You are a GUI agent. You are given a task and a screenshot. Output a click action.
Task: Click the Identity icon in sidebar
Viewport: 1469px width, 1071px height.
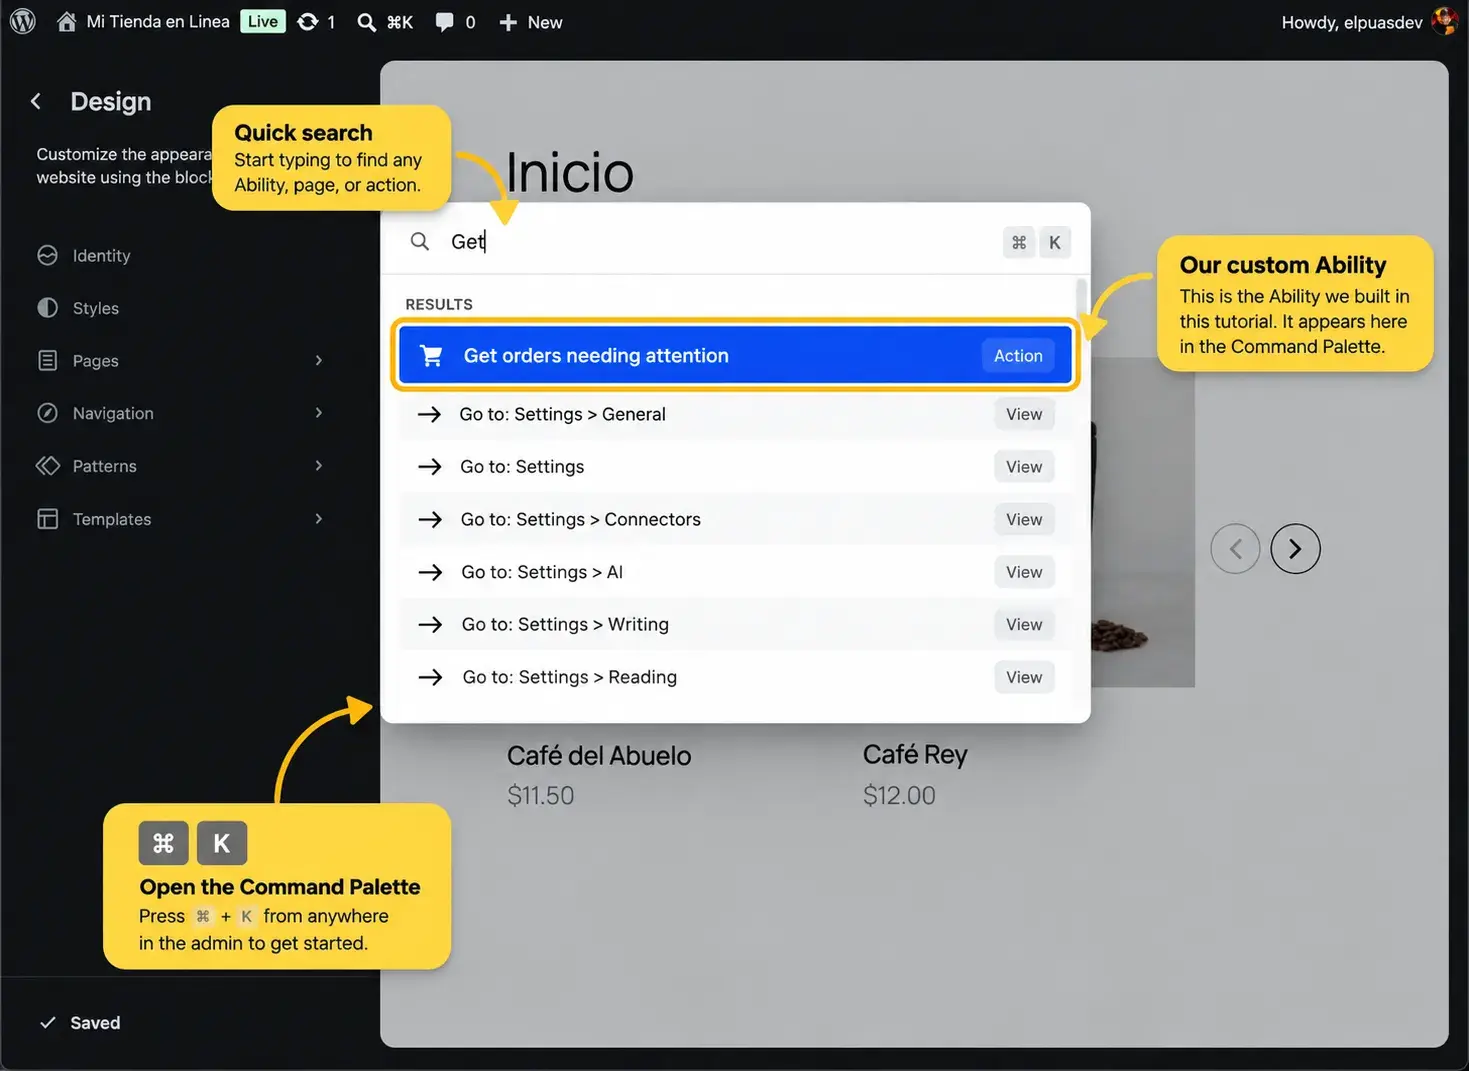(x=47, y=255)
